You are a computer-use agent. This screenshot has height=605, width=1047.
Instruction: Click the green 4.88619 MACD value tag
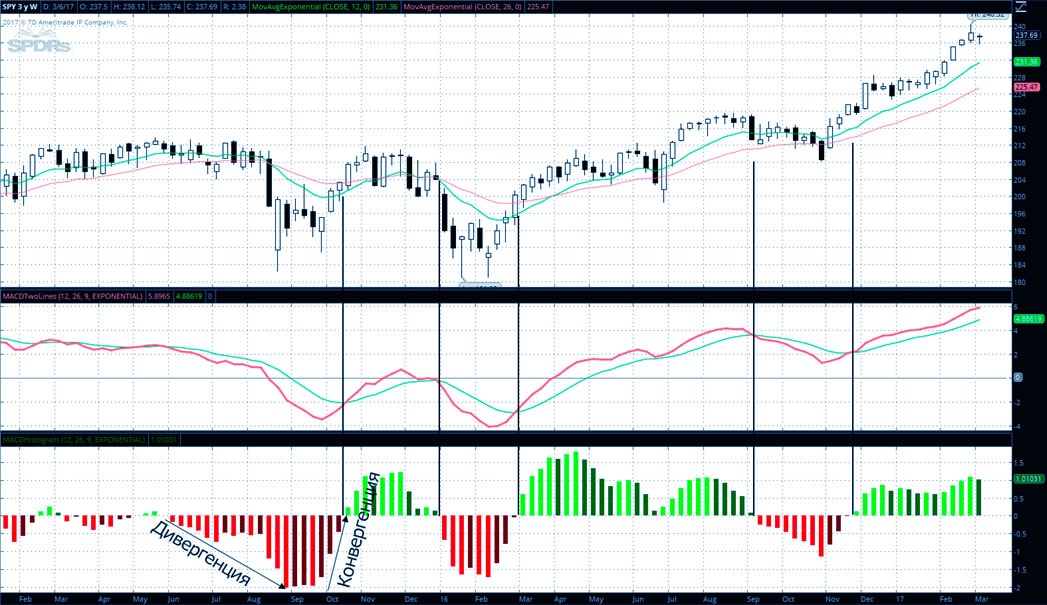pos(1028,318)
